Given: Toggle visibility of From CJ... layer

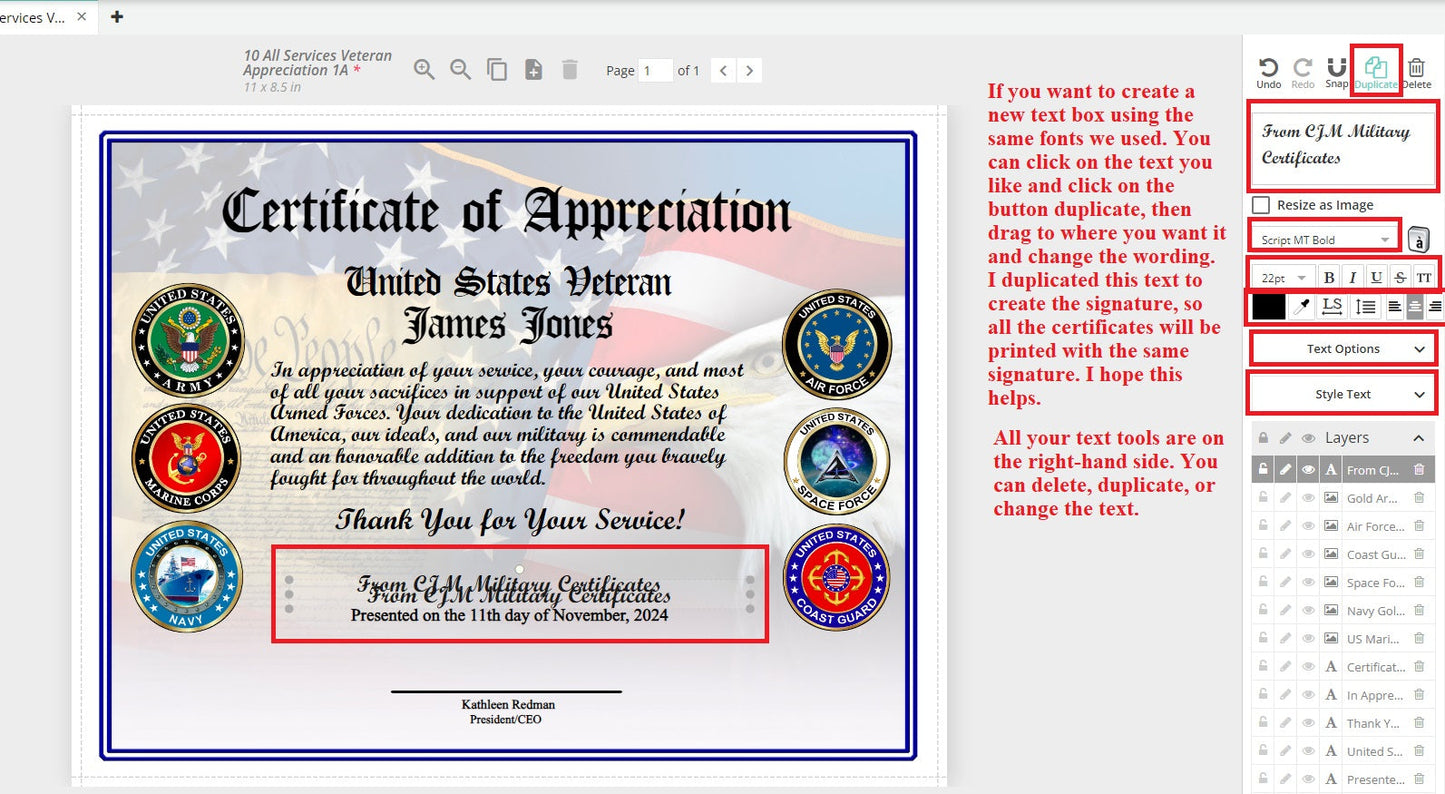Looking at the screenshot, I should [x=1308, y=470].
